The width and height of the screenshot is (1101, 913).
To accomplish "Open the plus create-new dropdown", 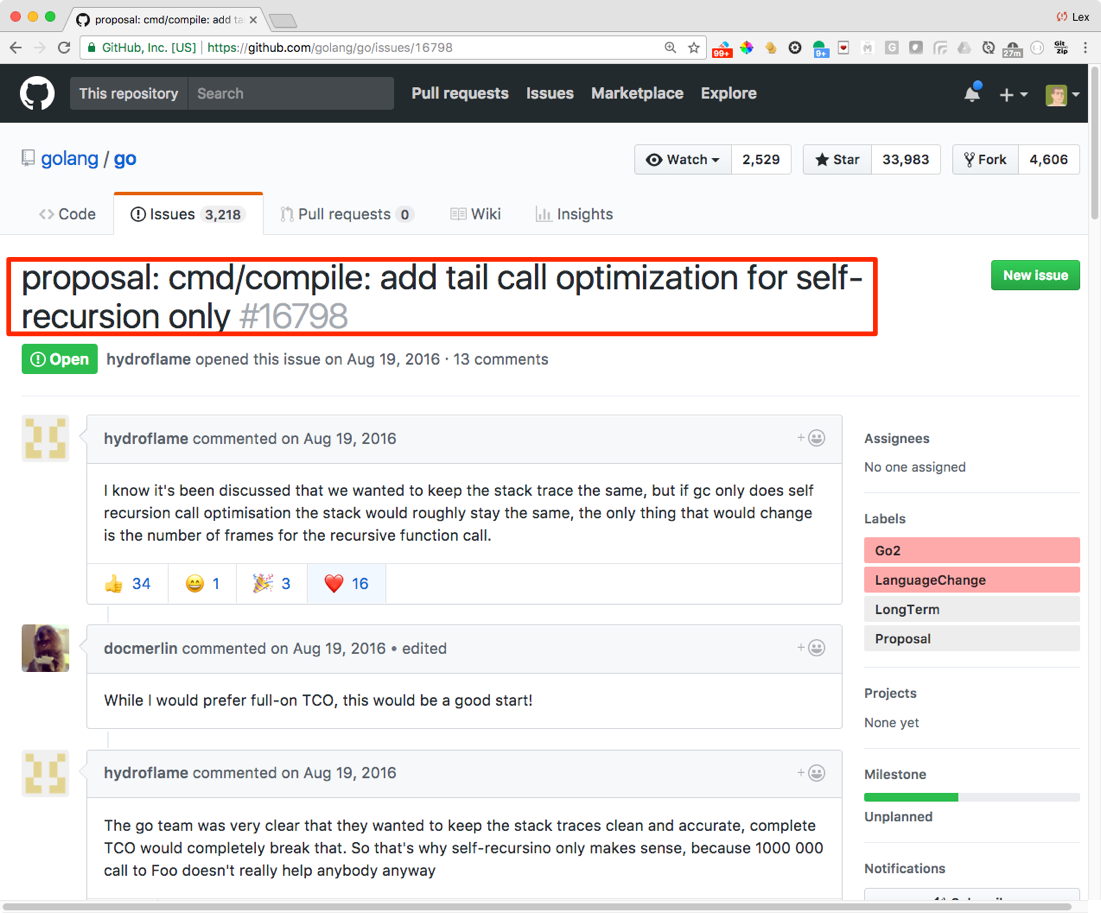I will pyautogui.click(x=1012, y=94).
